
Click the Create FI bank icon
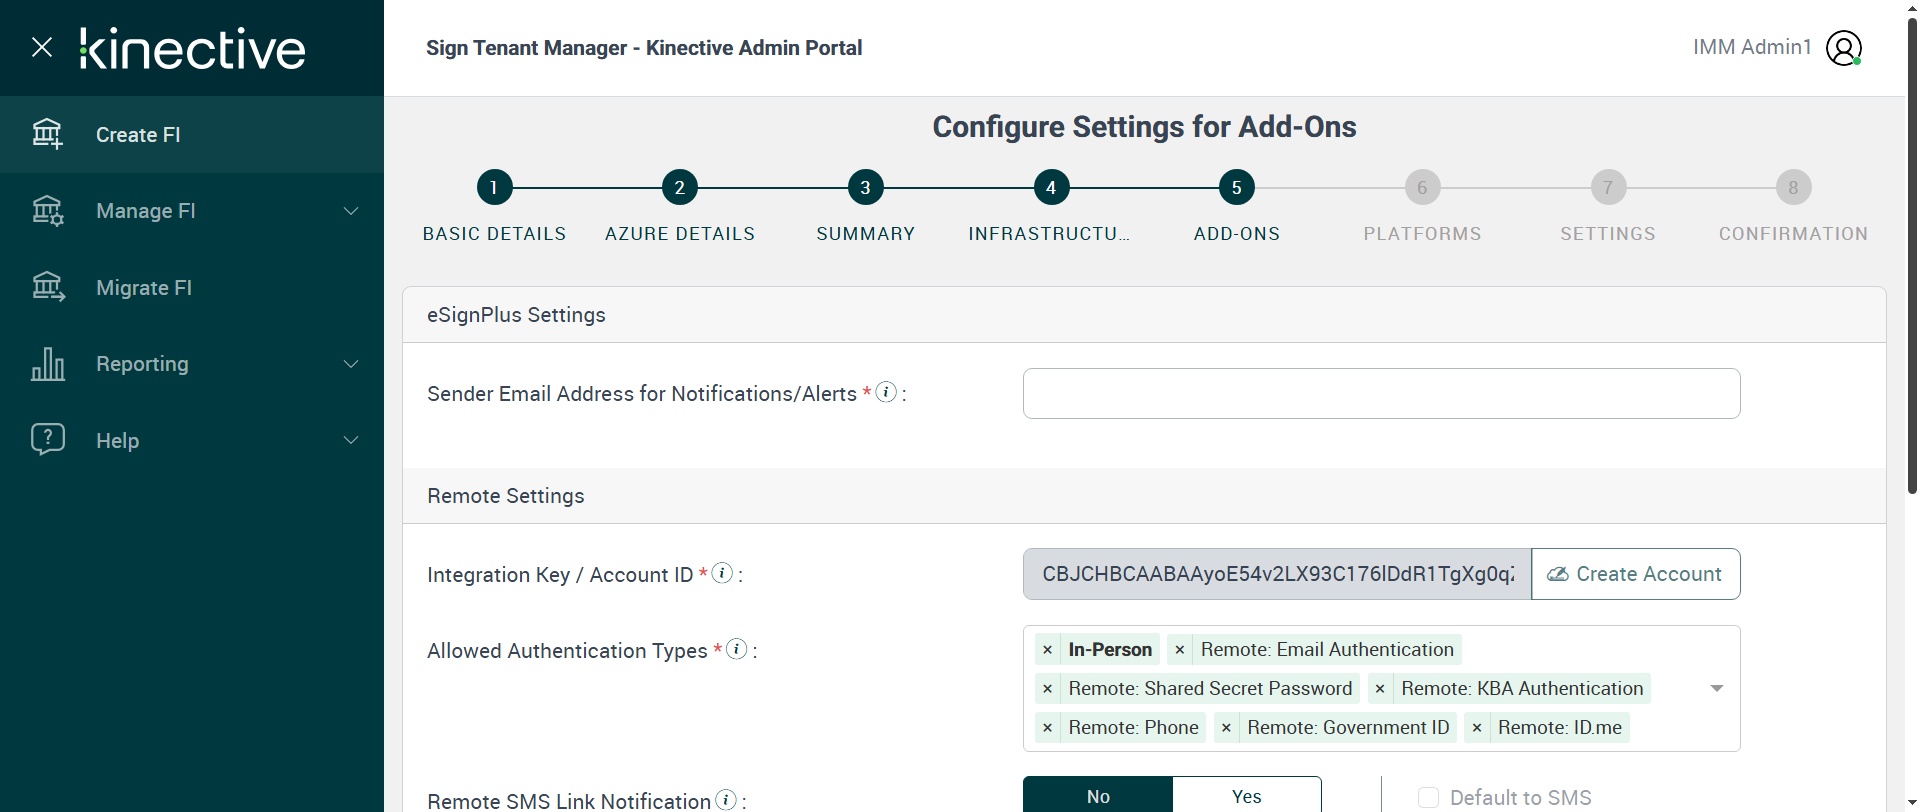47,134
